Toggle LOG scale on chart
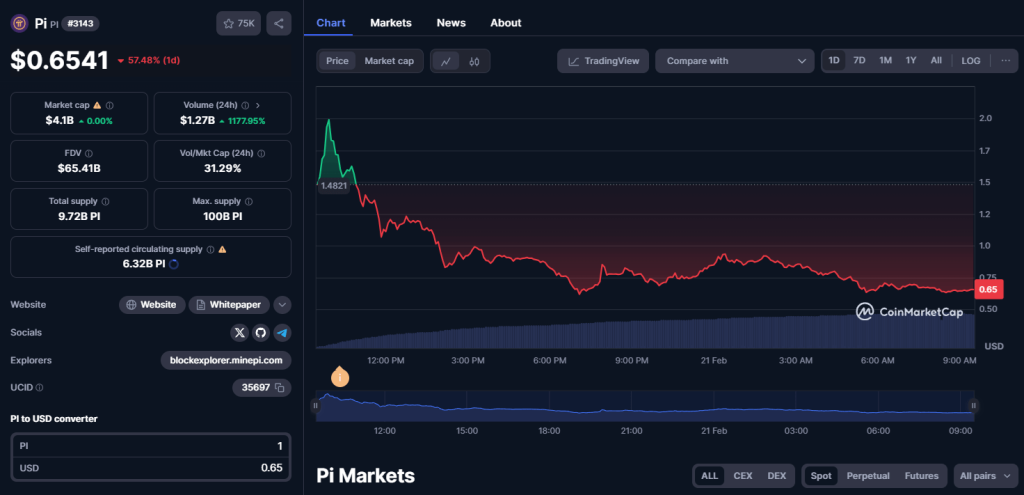Screen dimensions: 1024x495 [x=971, y=61]
